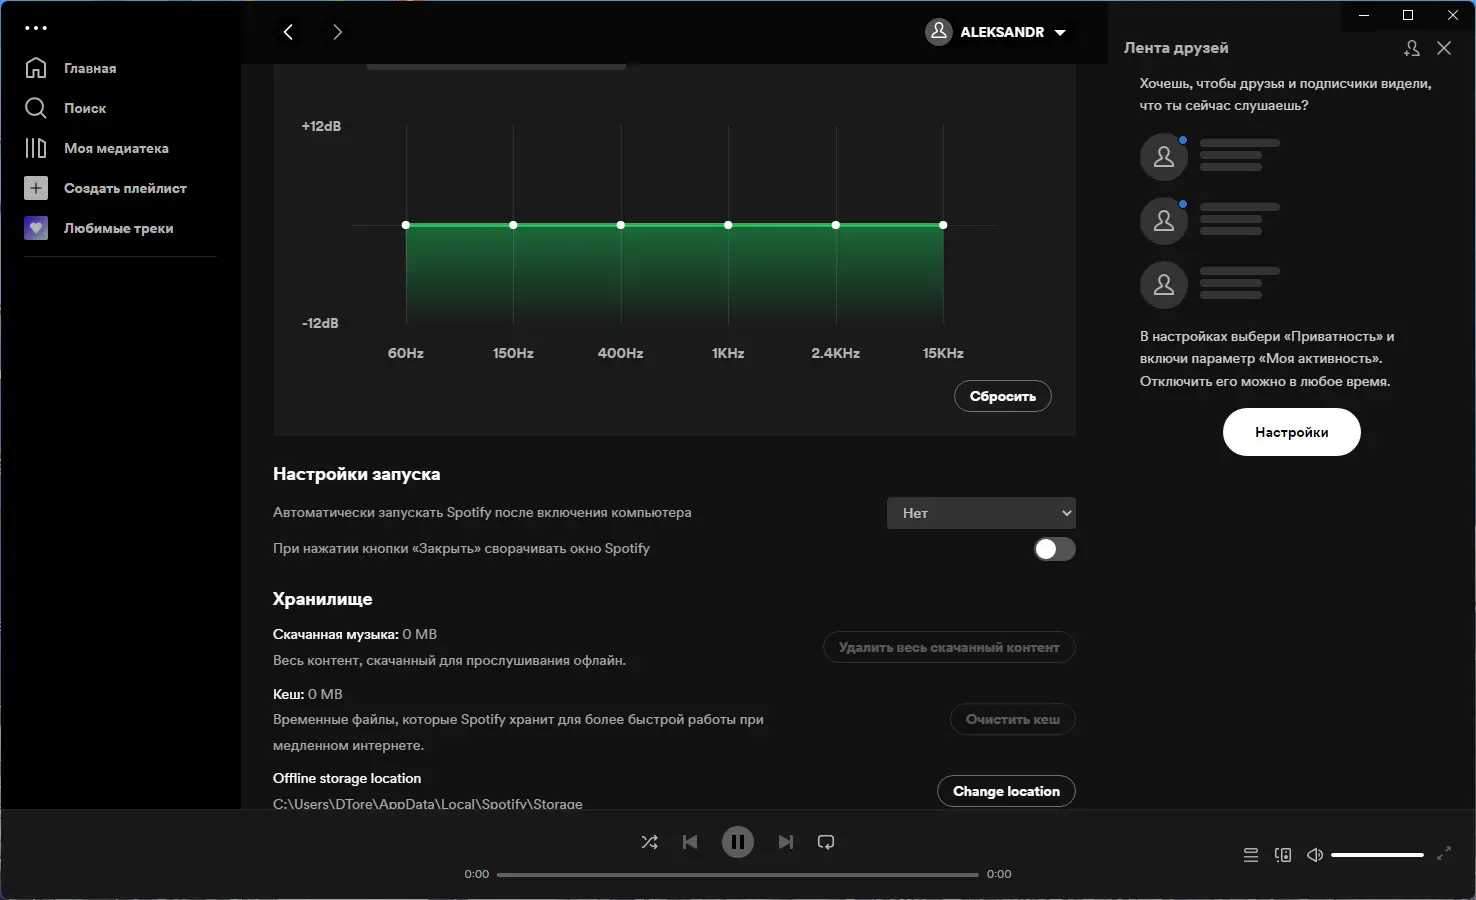Open the play queue icon

(1251, 855)
